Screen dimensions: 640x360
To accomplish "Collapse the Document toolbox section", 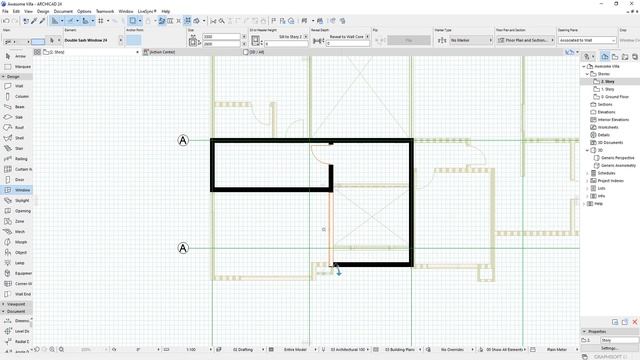I will coord(3,311).
